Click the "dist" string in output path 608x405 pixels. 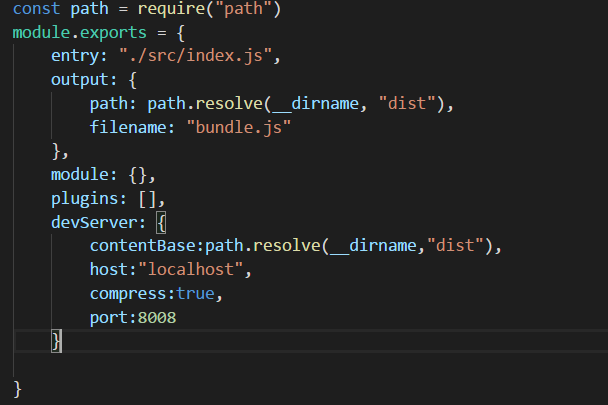[407, 104]
